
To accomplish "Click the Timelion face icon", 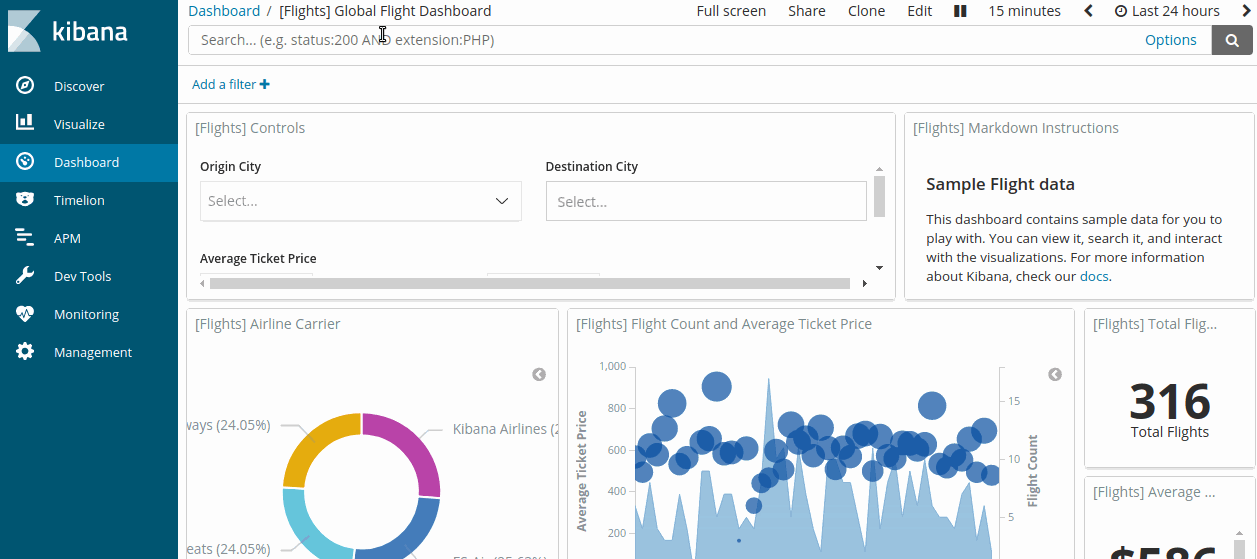I will (x=25, y=200).
